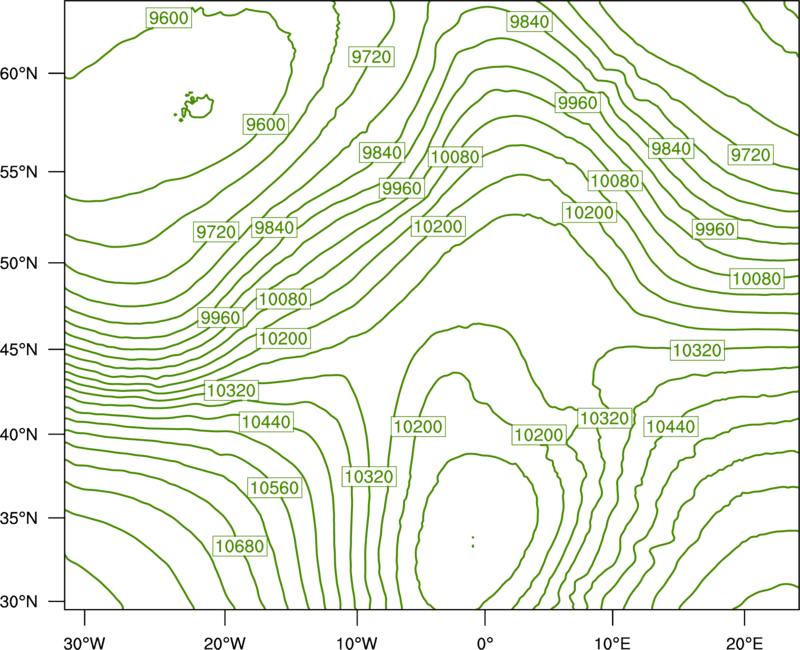This screenshot has width=800, height=650.
Task: Click the 10560 contour label
Action: tap(274, 488)
